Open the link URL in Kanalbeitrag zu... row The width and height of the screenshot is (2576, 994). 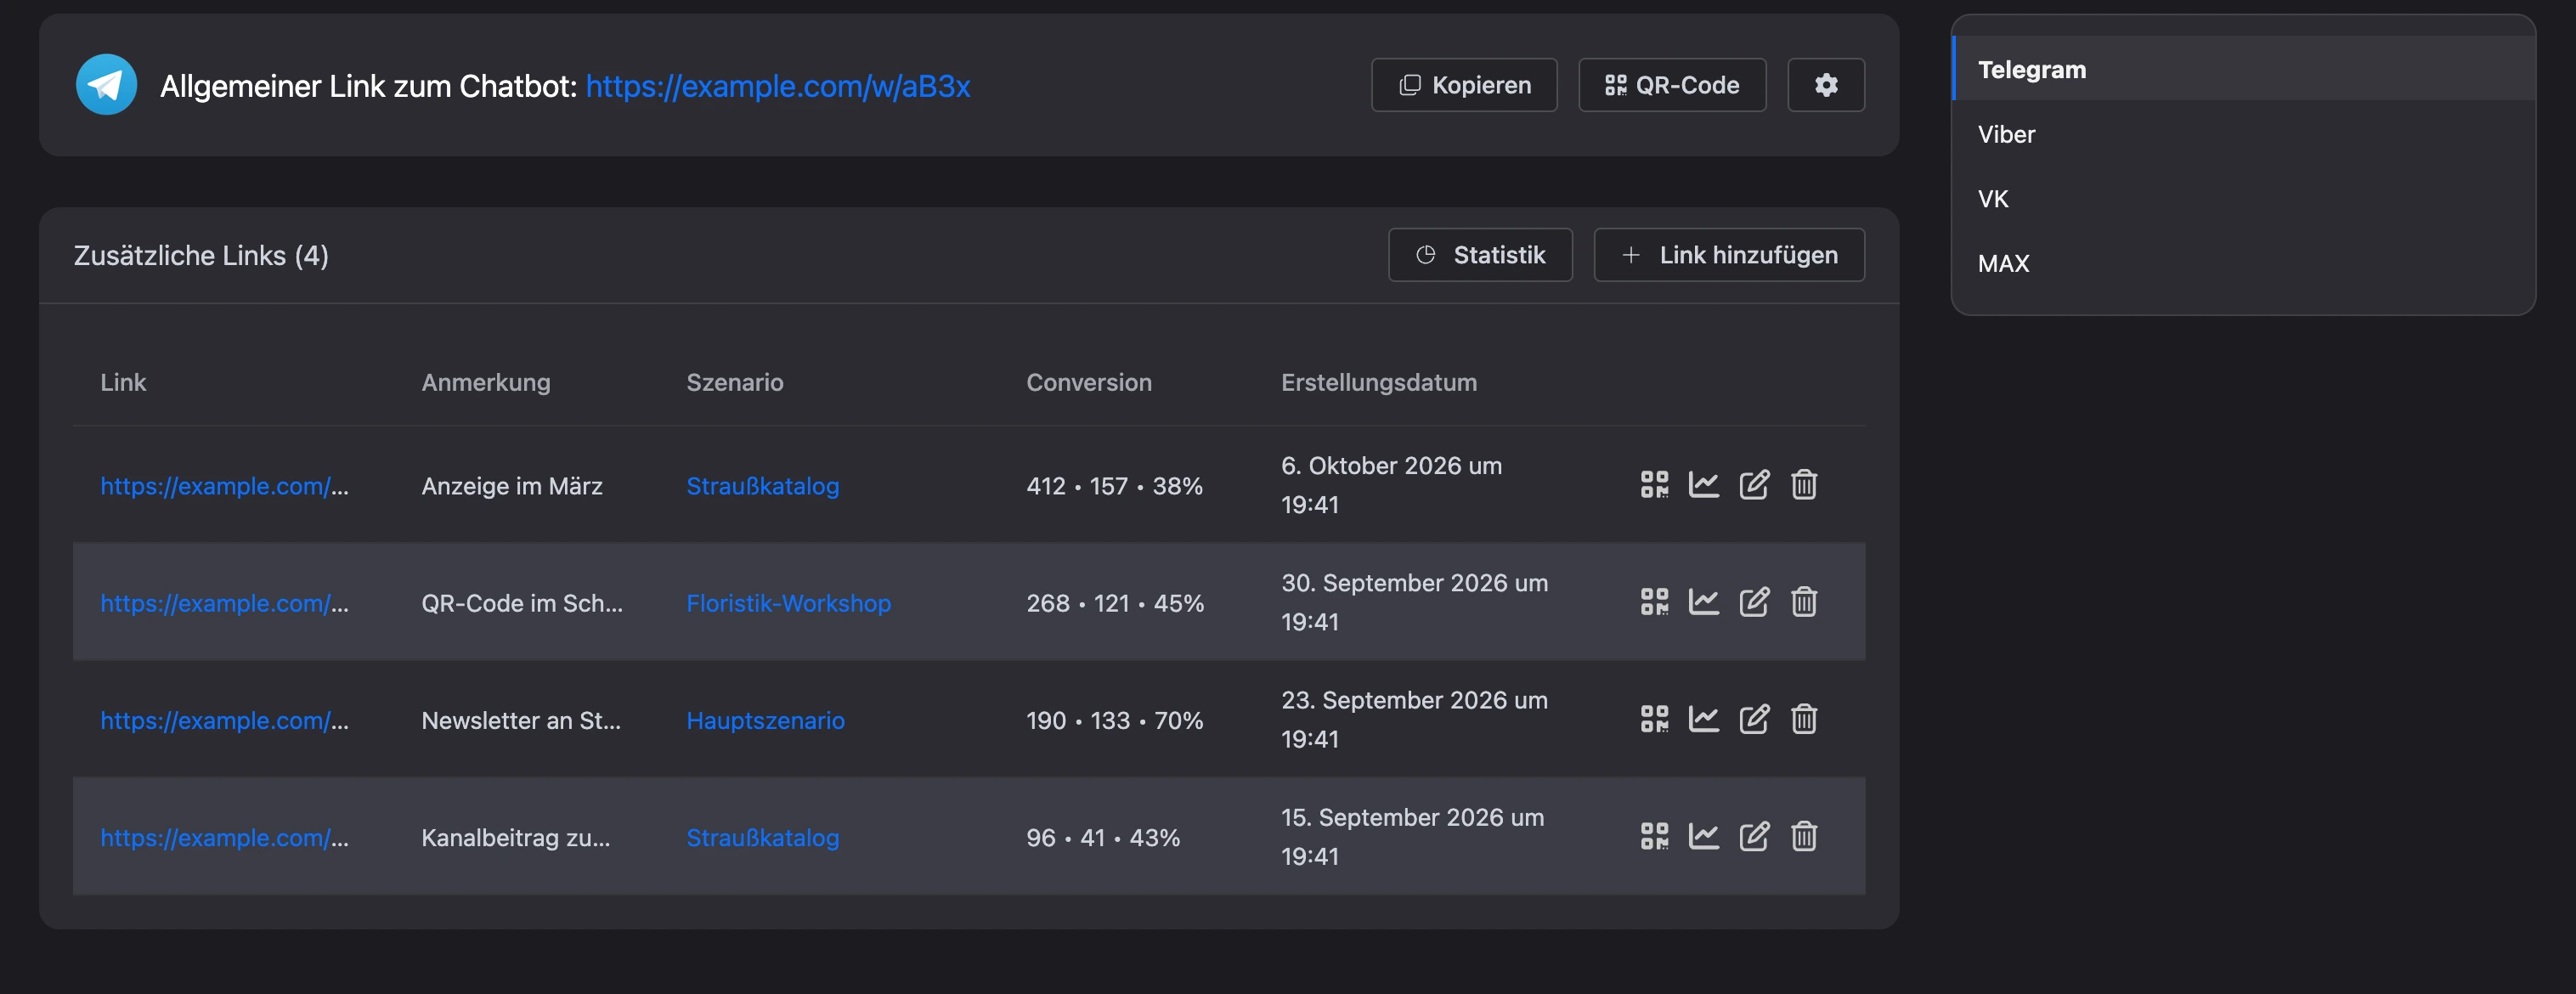click(x=224, y=837)
